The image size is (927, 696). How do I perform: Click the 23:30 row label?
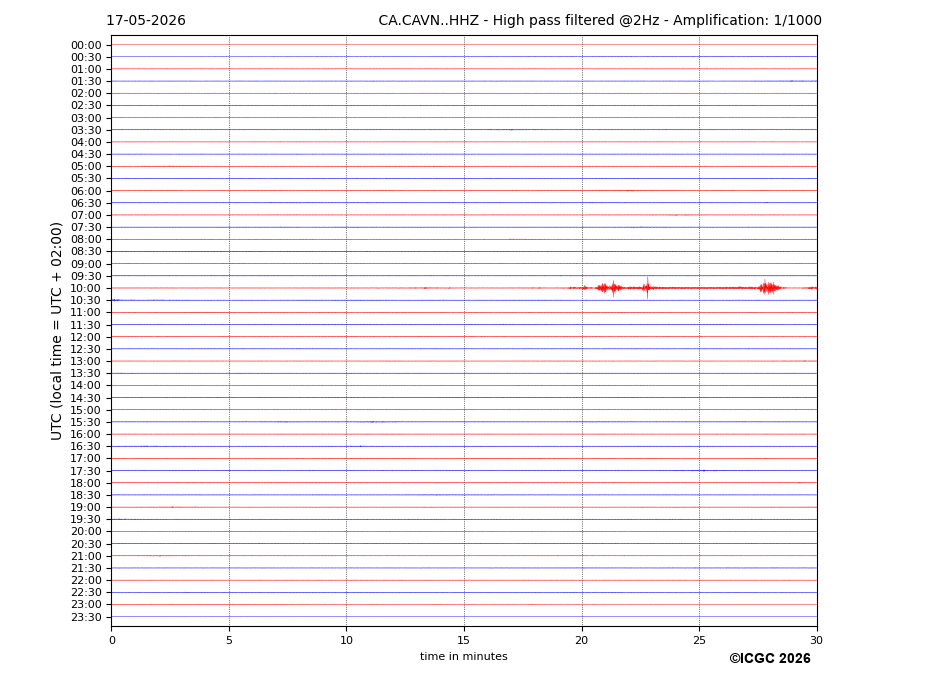(86, 617)
